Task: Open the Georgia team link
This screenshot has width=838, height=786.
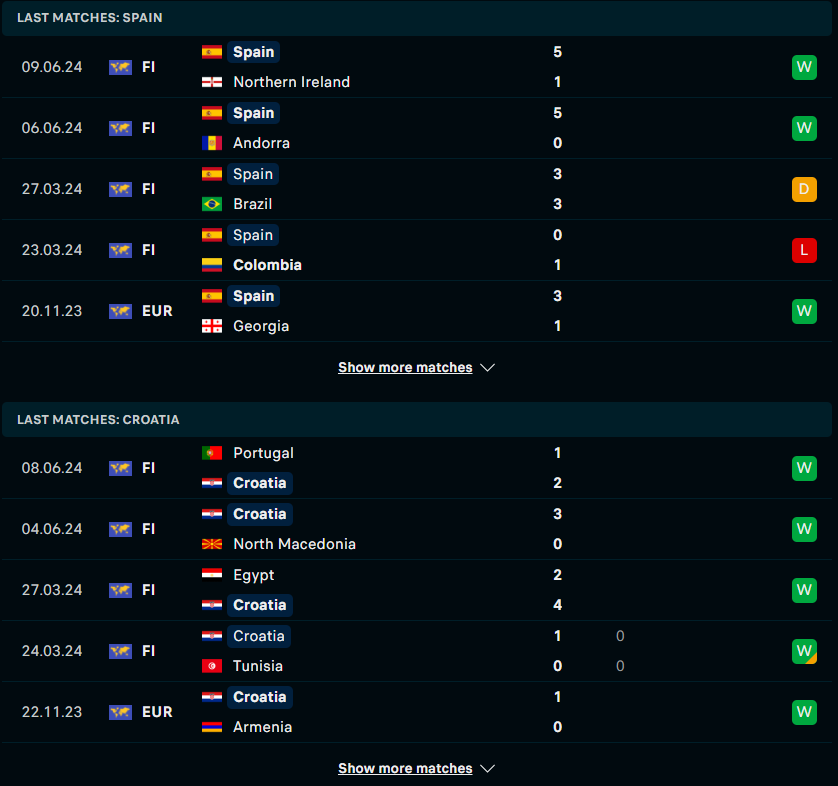Action: tap(261, 326)
